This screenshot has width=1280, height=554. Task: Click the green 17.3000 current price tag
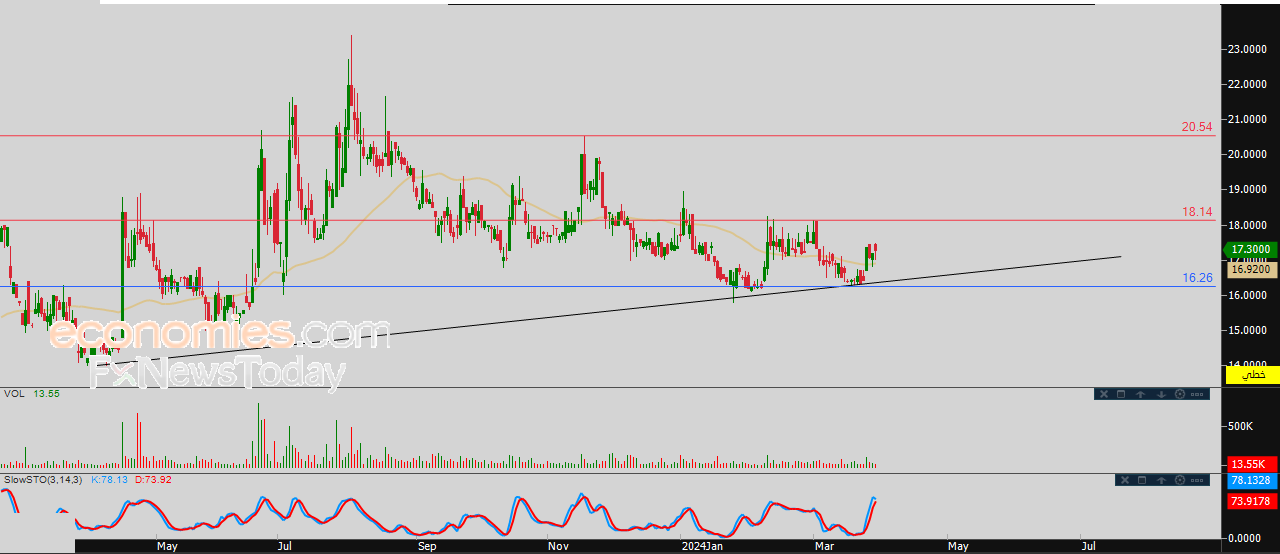click(1250, 250)
